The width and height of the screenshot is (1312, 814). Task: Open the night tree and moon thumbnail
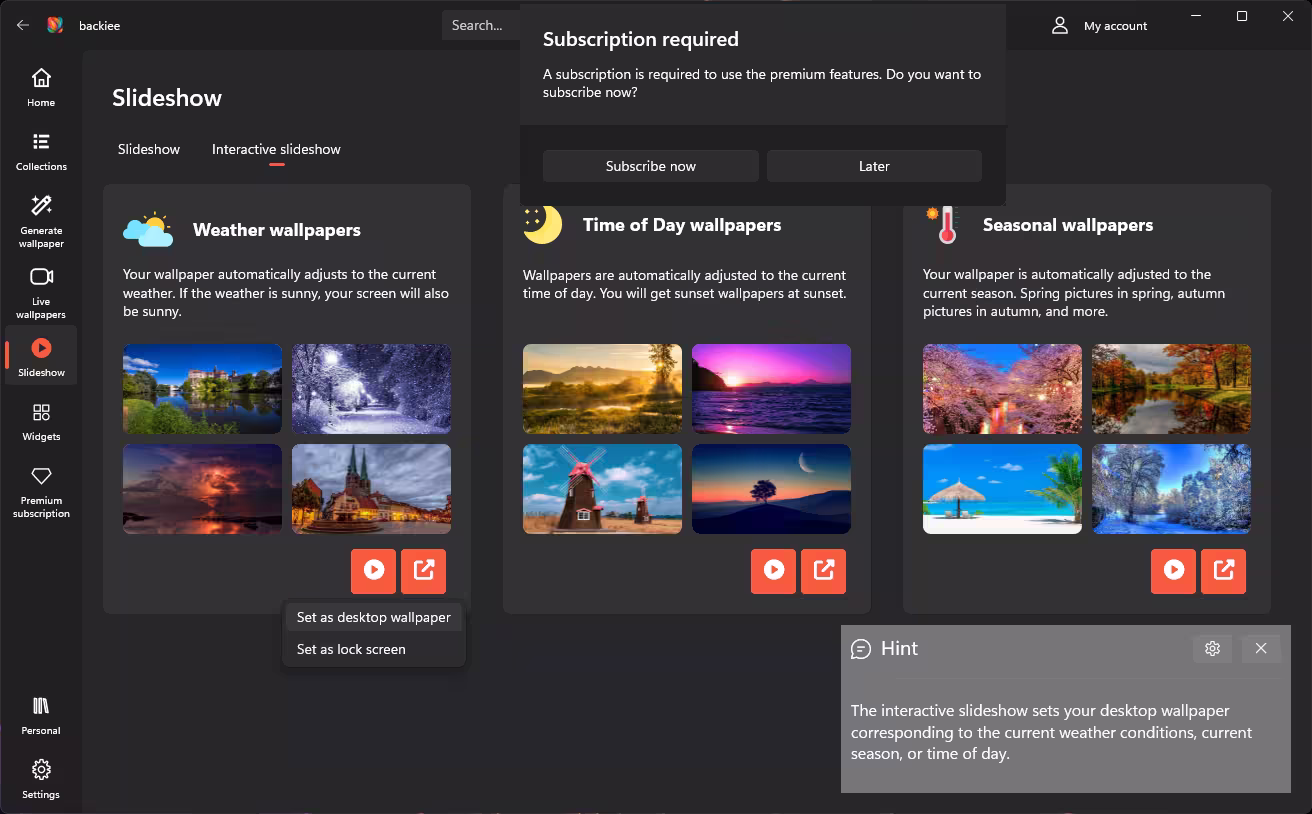pyautogui.click(x=771, y=489)
